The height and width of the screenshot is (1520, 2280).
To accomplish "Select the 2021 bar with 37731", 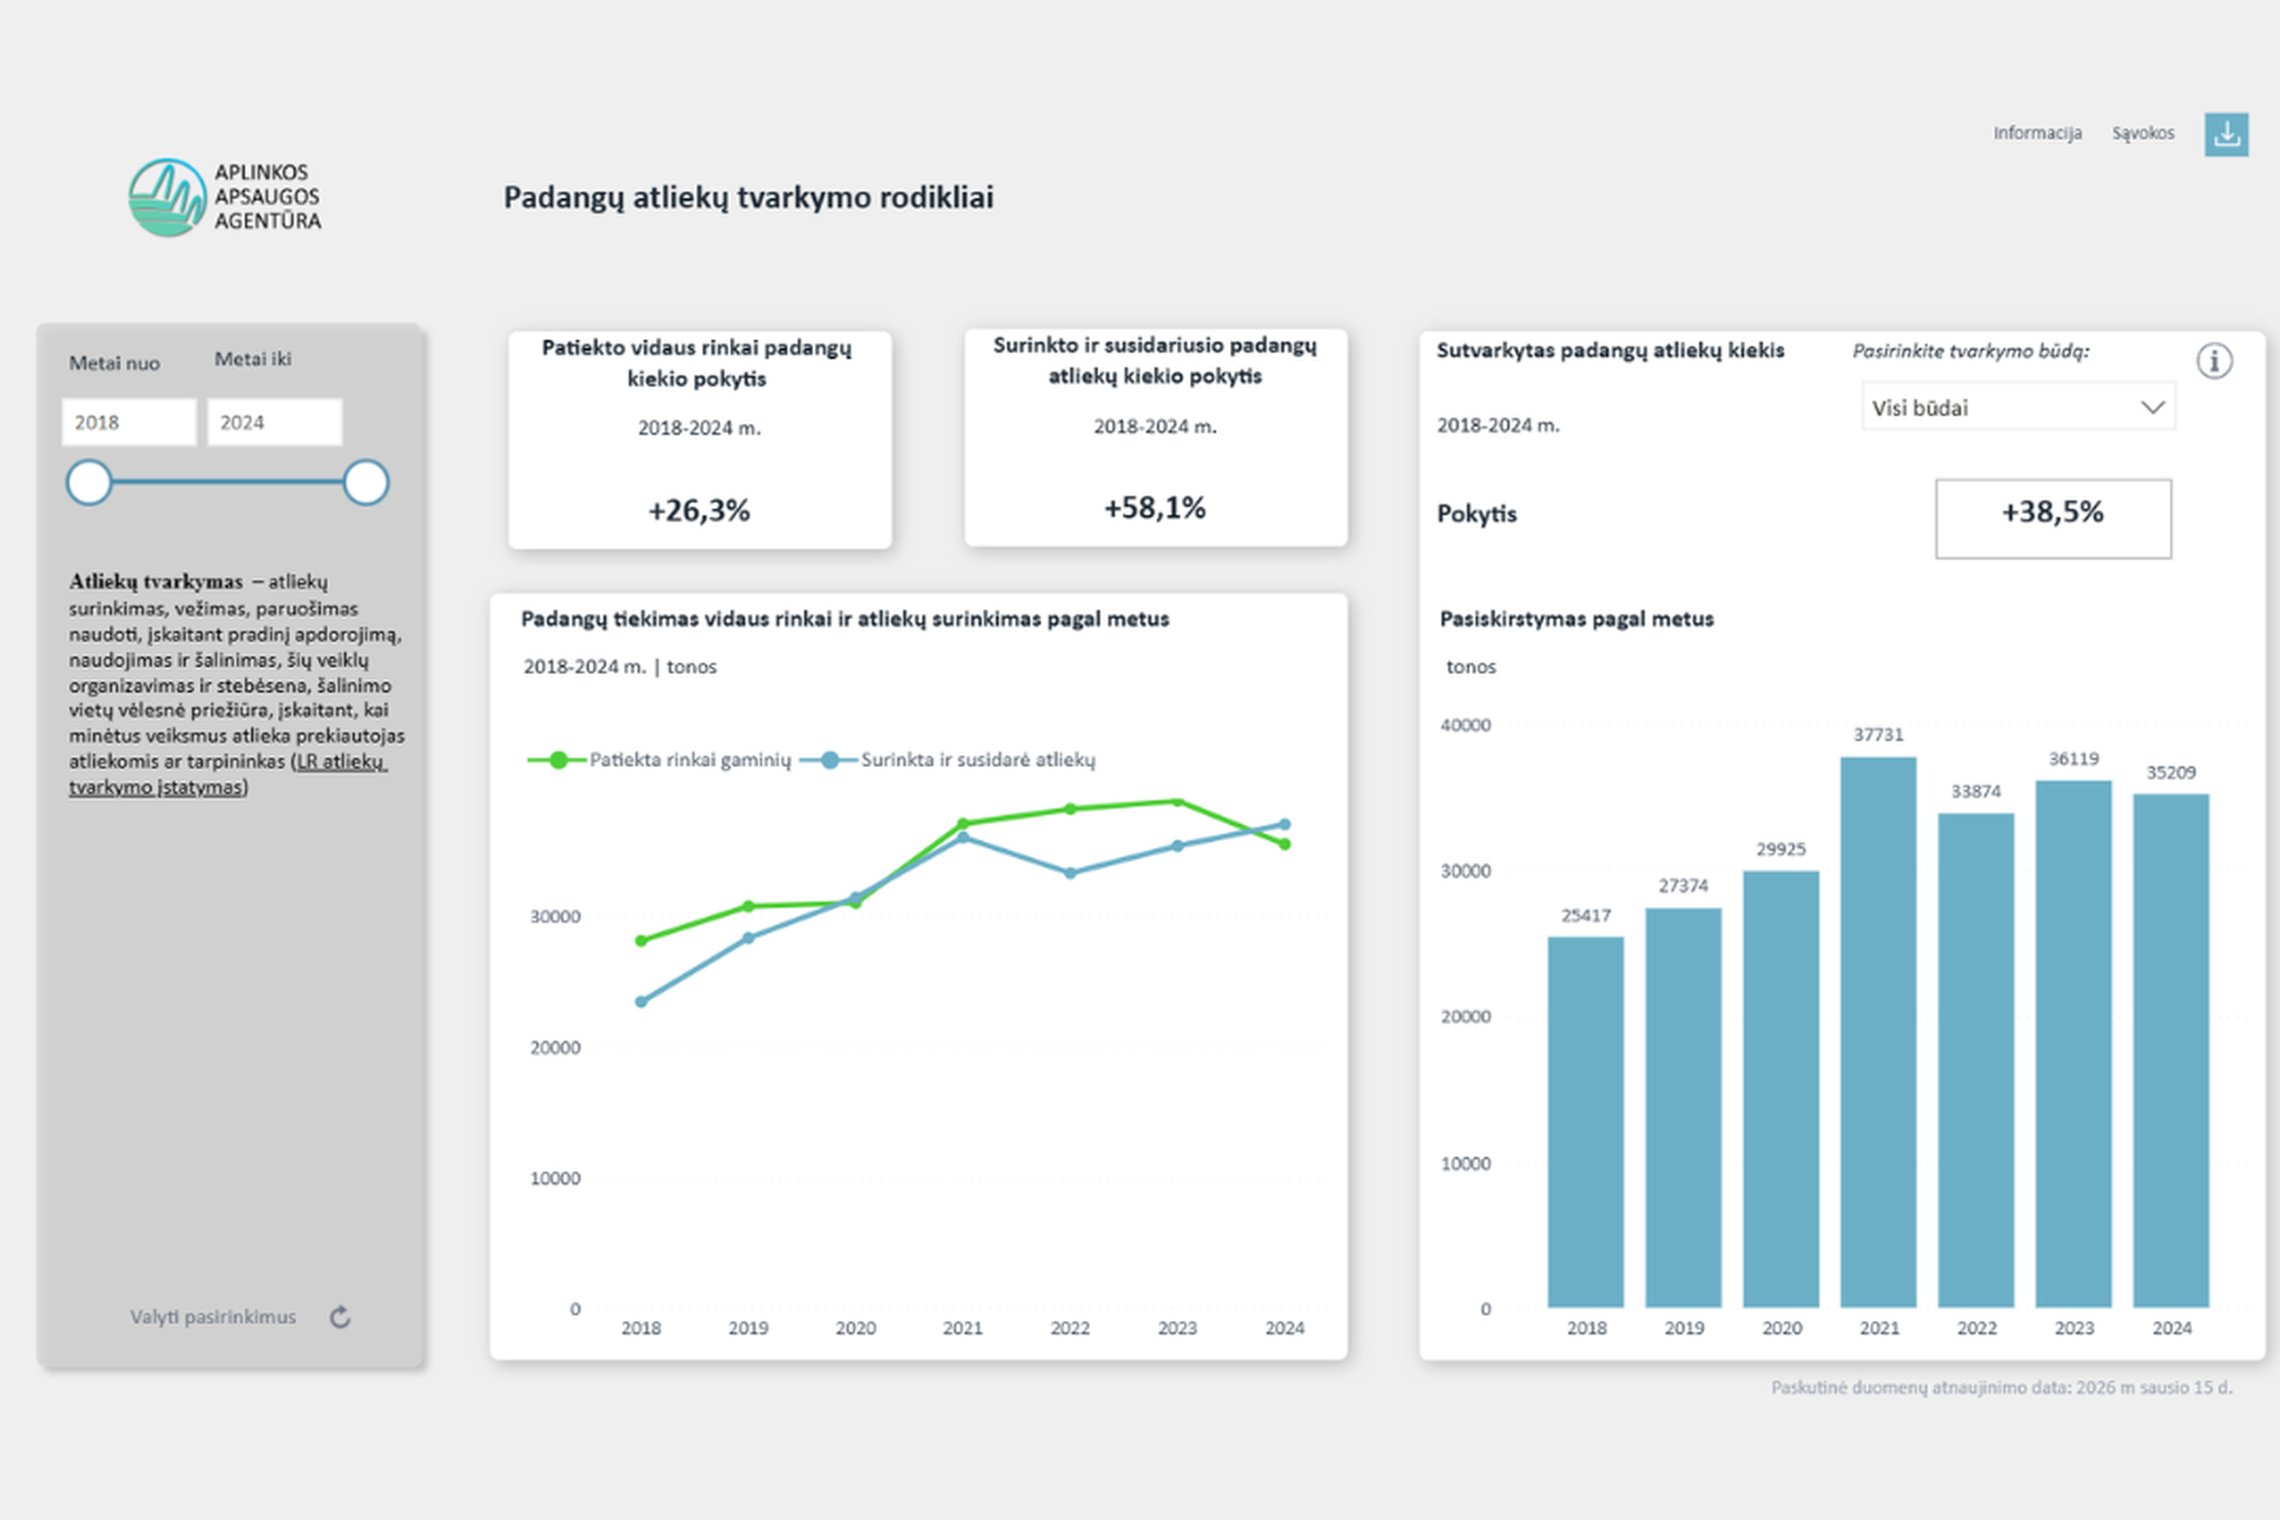I will tap(1878, 1032).
